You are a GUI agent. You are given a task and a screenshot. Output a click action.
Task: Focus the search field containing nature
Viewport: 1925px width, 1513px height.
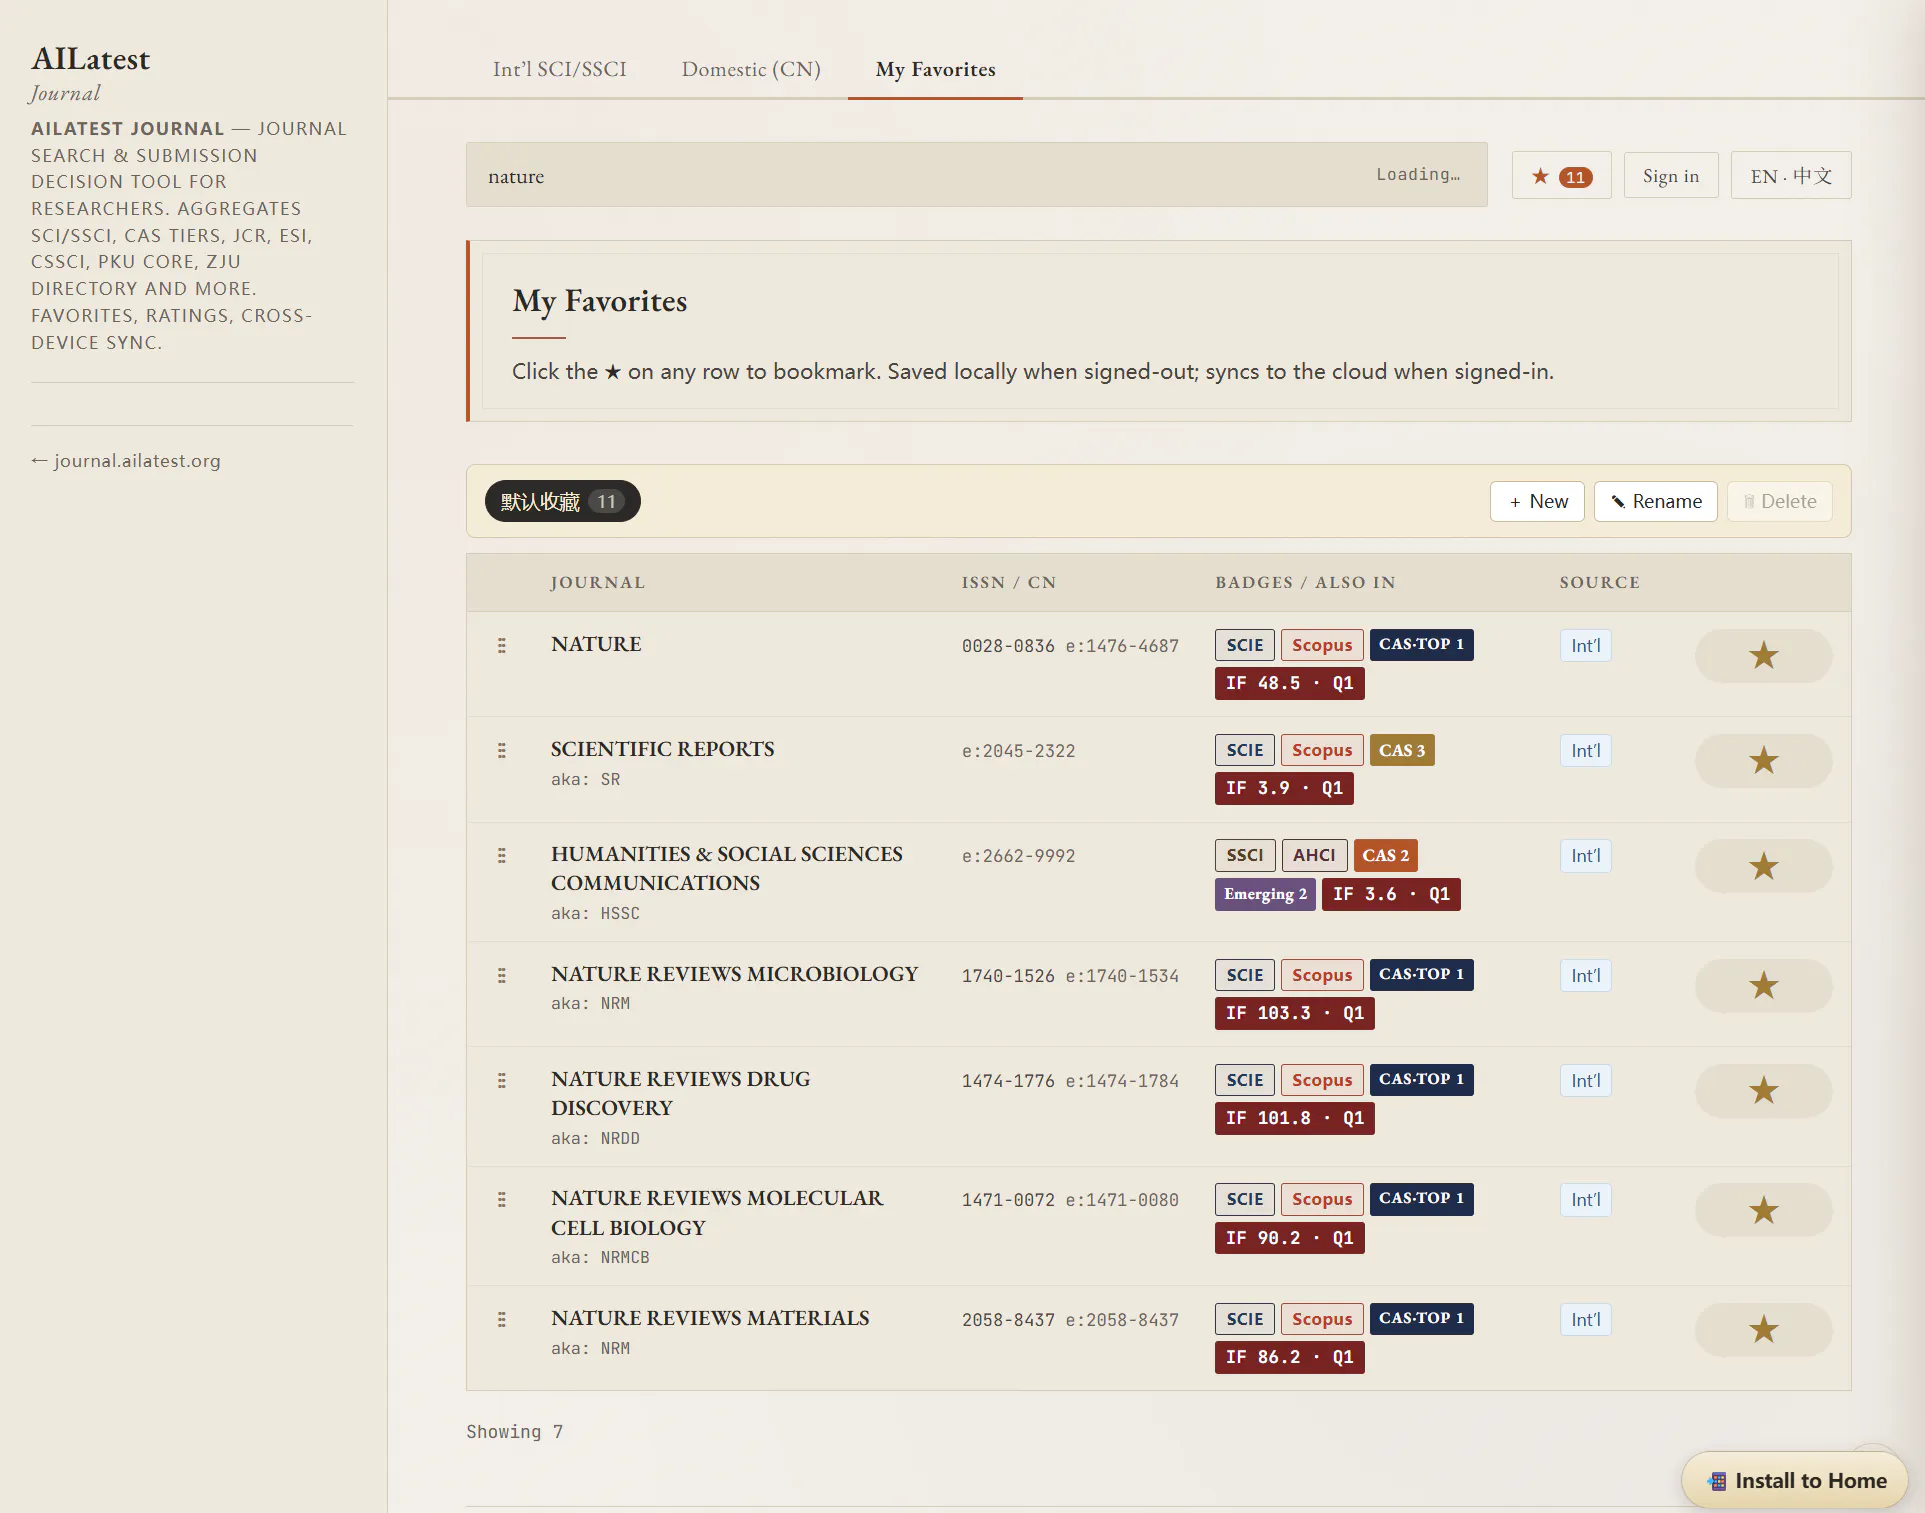point(976,175)
